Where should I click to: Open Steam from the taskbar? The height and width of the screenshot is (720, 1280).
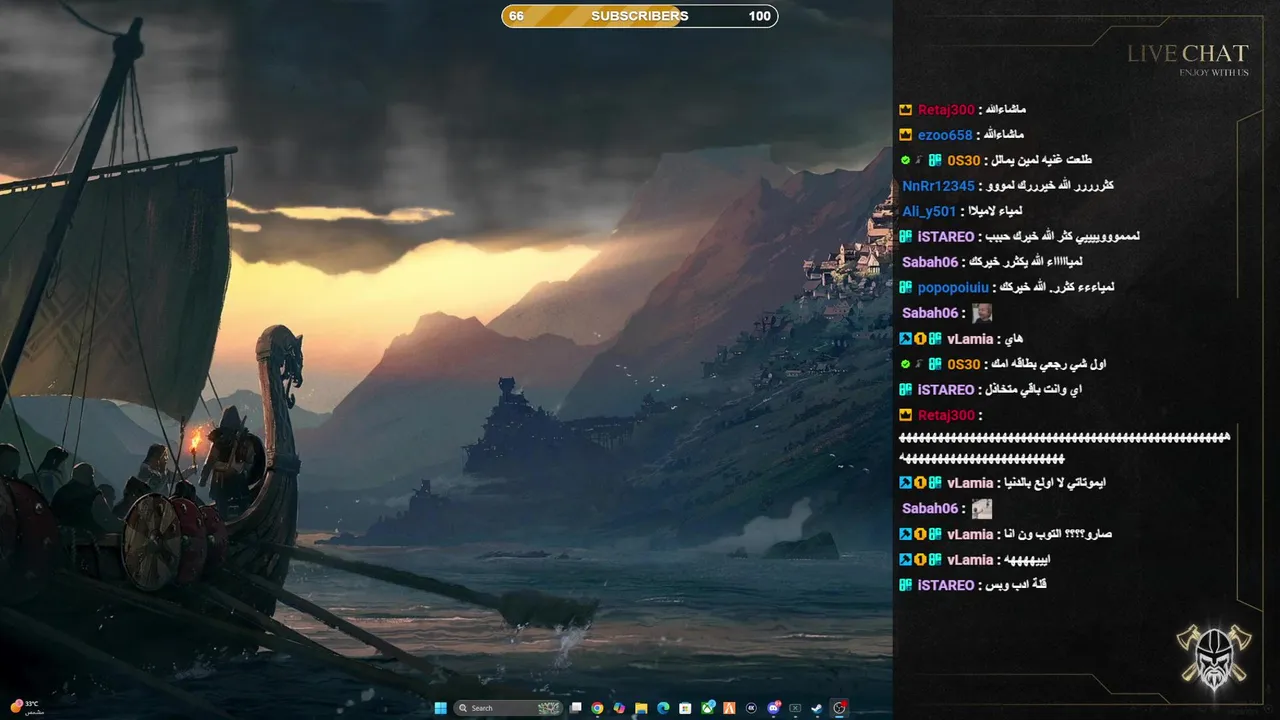click(x=817, y=708)
